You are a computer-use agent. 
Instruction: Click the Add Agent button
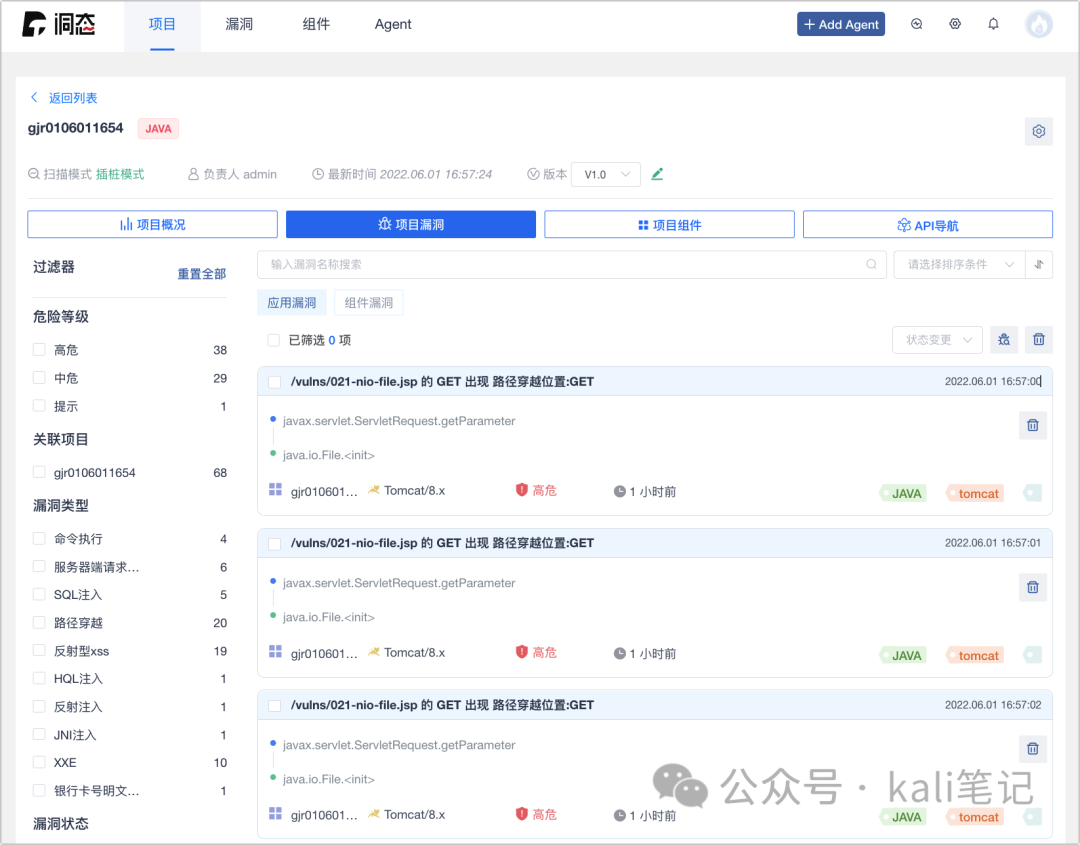[x=841, y=24]
